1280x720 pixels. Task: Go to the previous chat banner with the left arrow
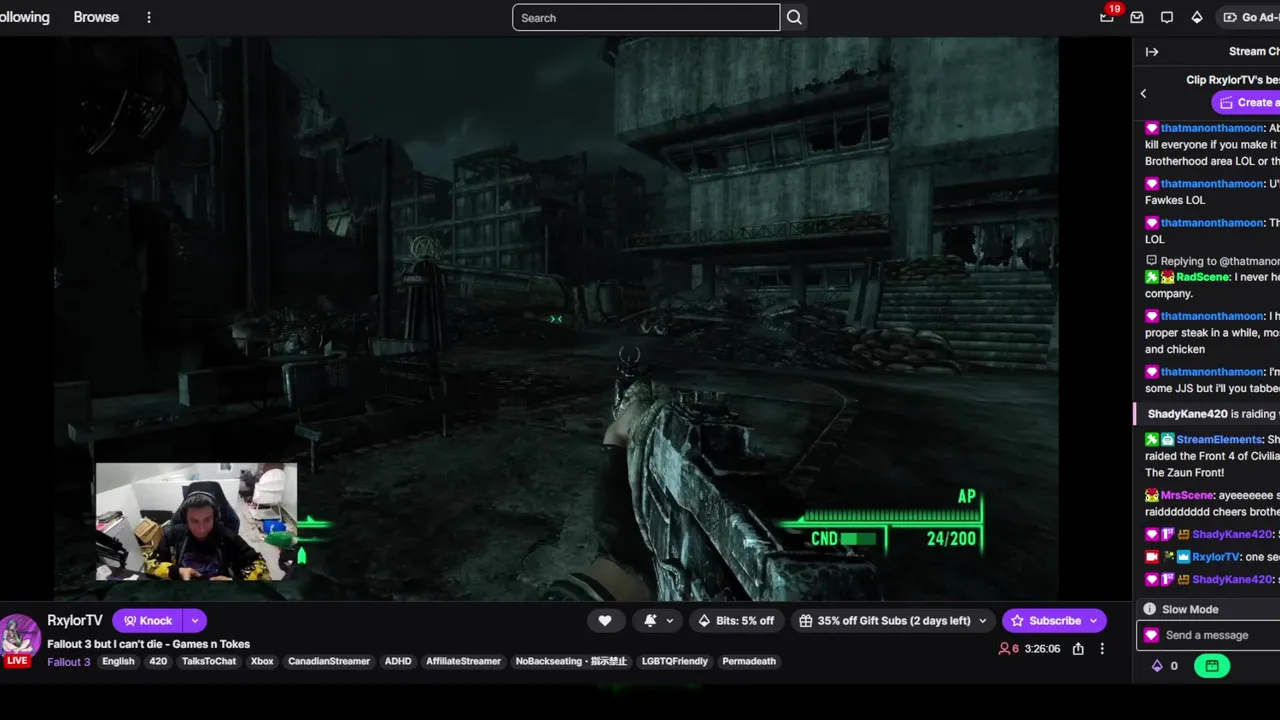[x=1144, y=94]
